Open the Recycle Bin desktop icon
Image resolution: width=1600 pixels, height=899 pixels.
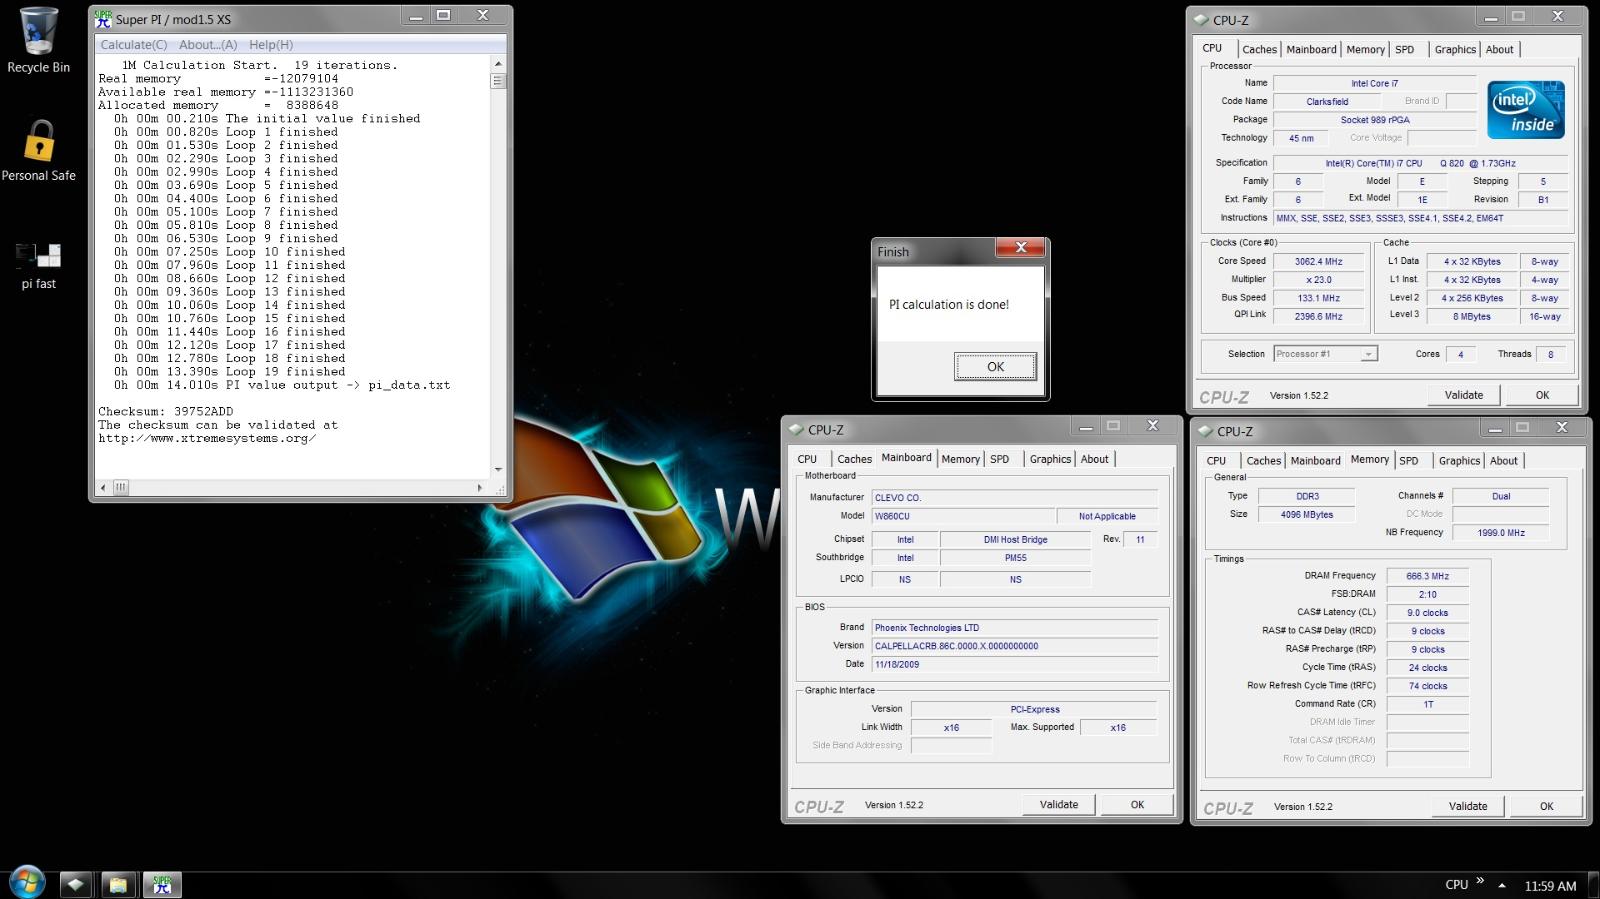[38, 40]
